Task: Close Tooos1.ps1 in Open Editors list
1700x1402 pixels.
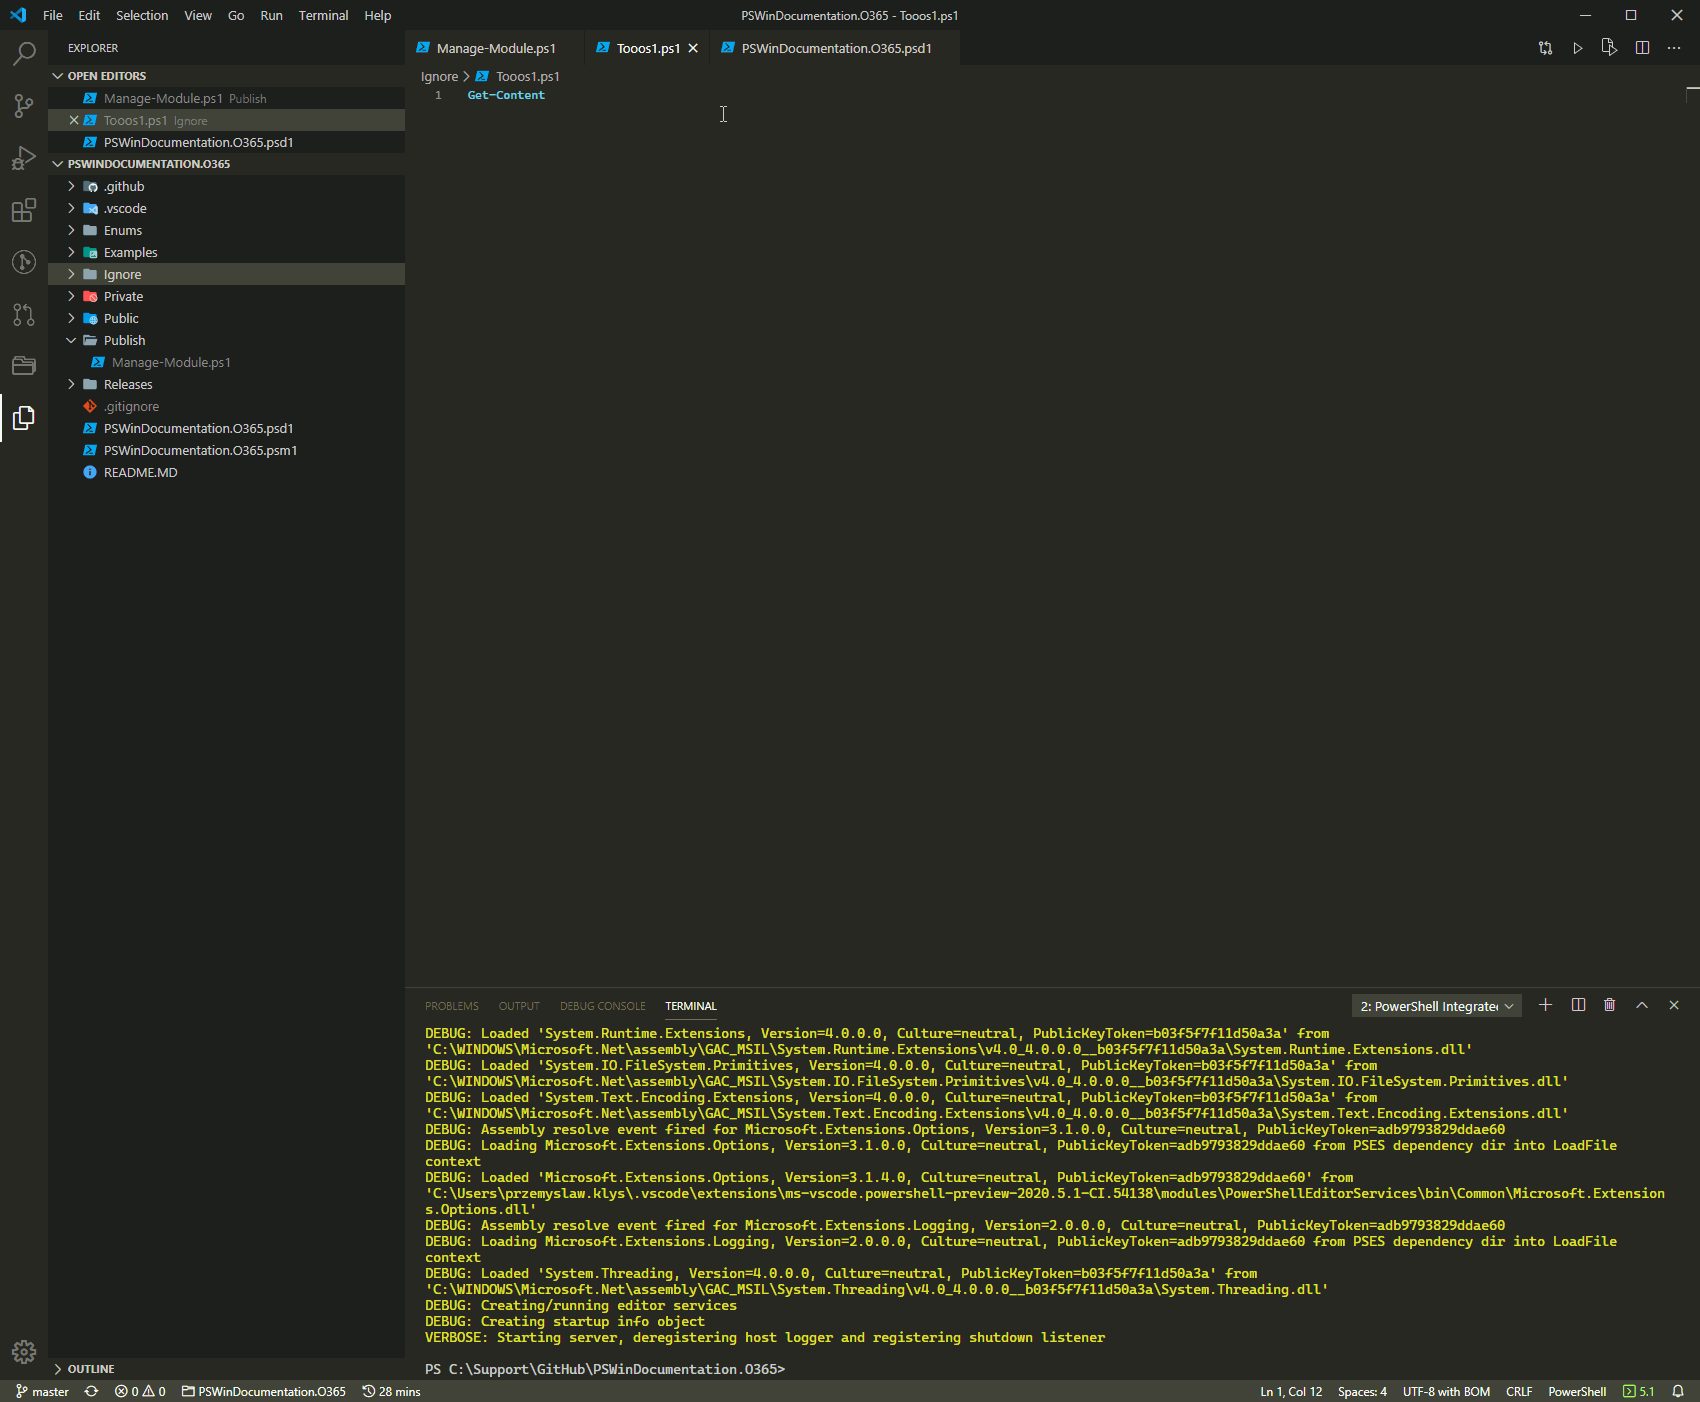Action: click(x=74, y=120)
